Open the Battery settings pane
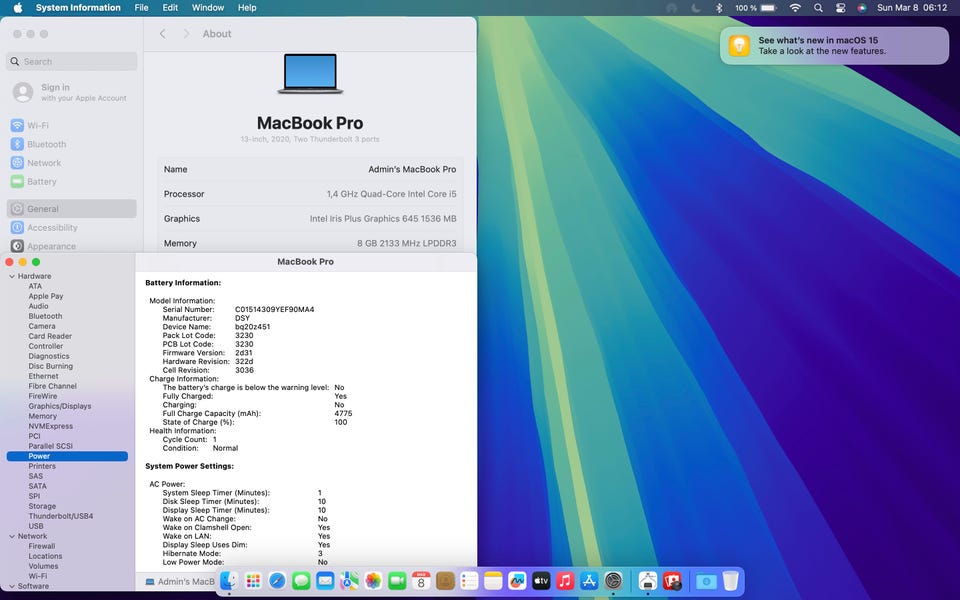960x600 pixels. tap(42, 182)
